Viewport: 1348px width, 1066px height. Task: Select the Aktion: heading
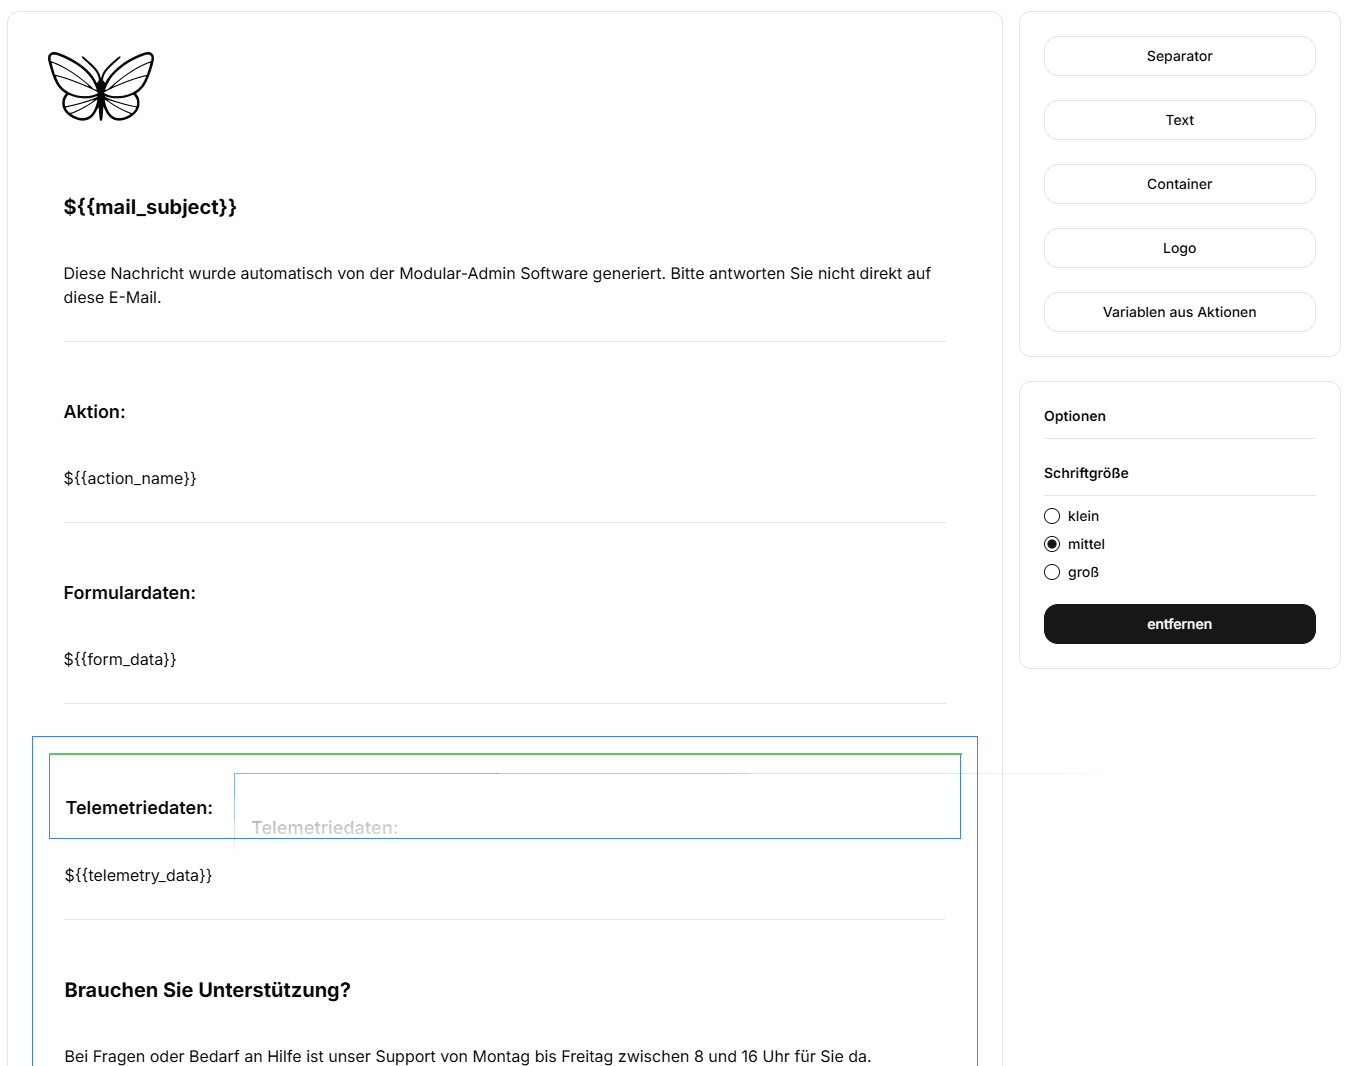[95, 412]
